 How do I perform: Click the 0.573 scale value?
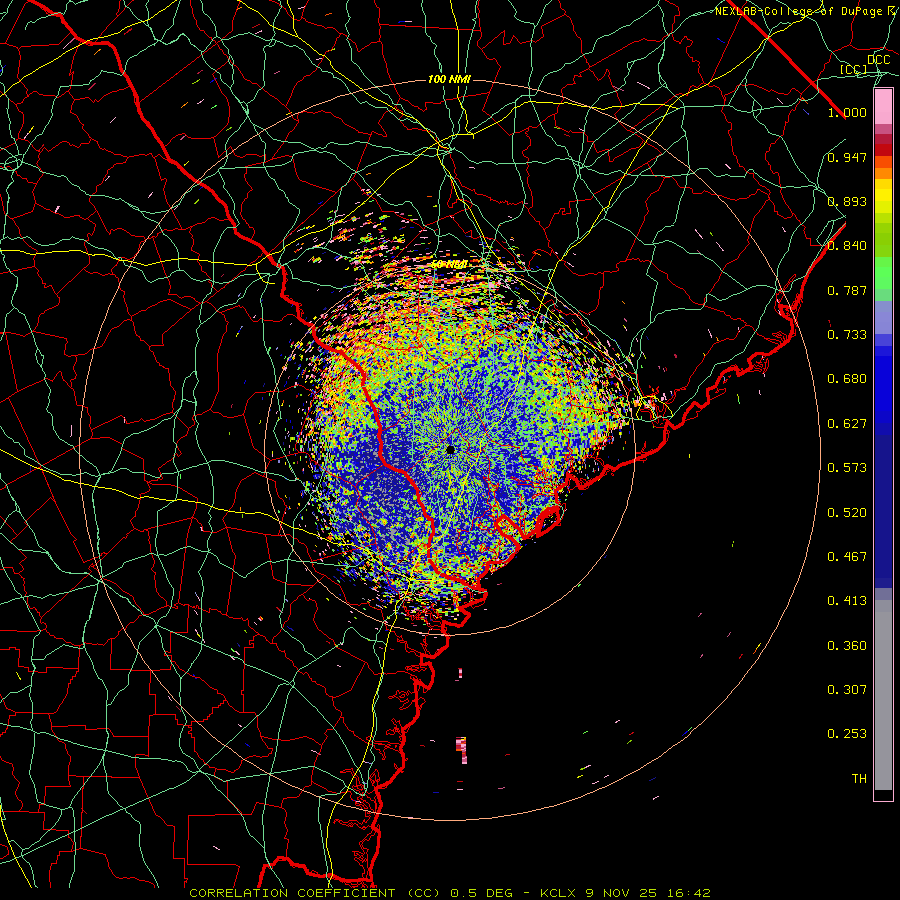[x=847, y=468]
